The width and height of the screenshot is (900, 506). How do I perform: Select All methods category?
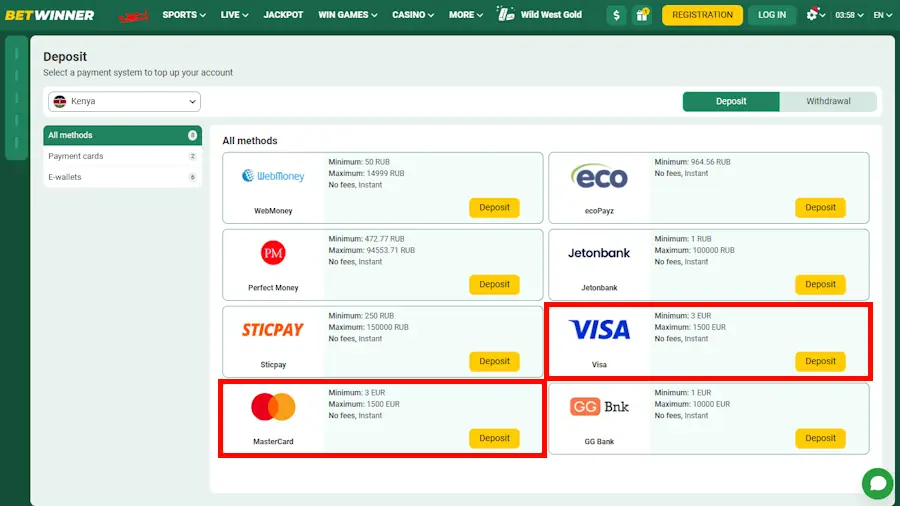122,135
